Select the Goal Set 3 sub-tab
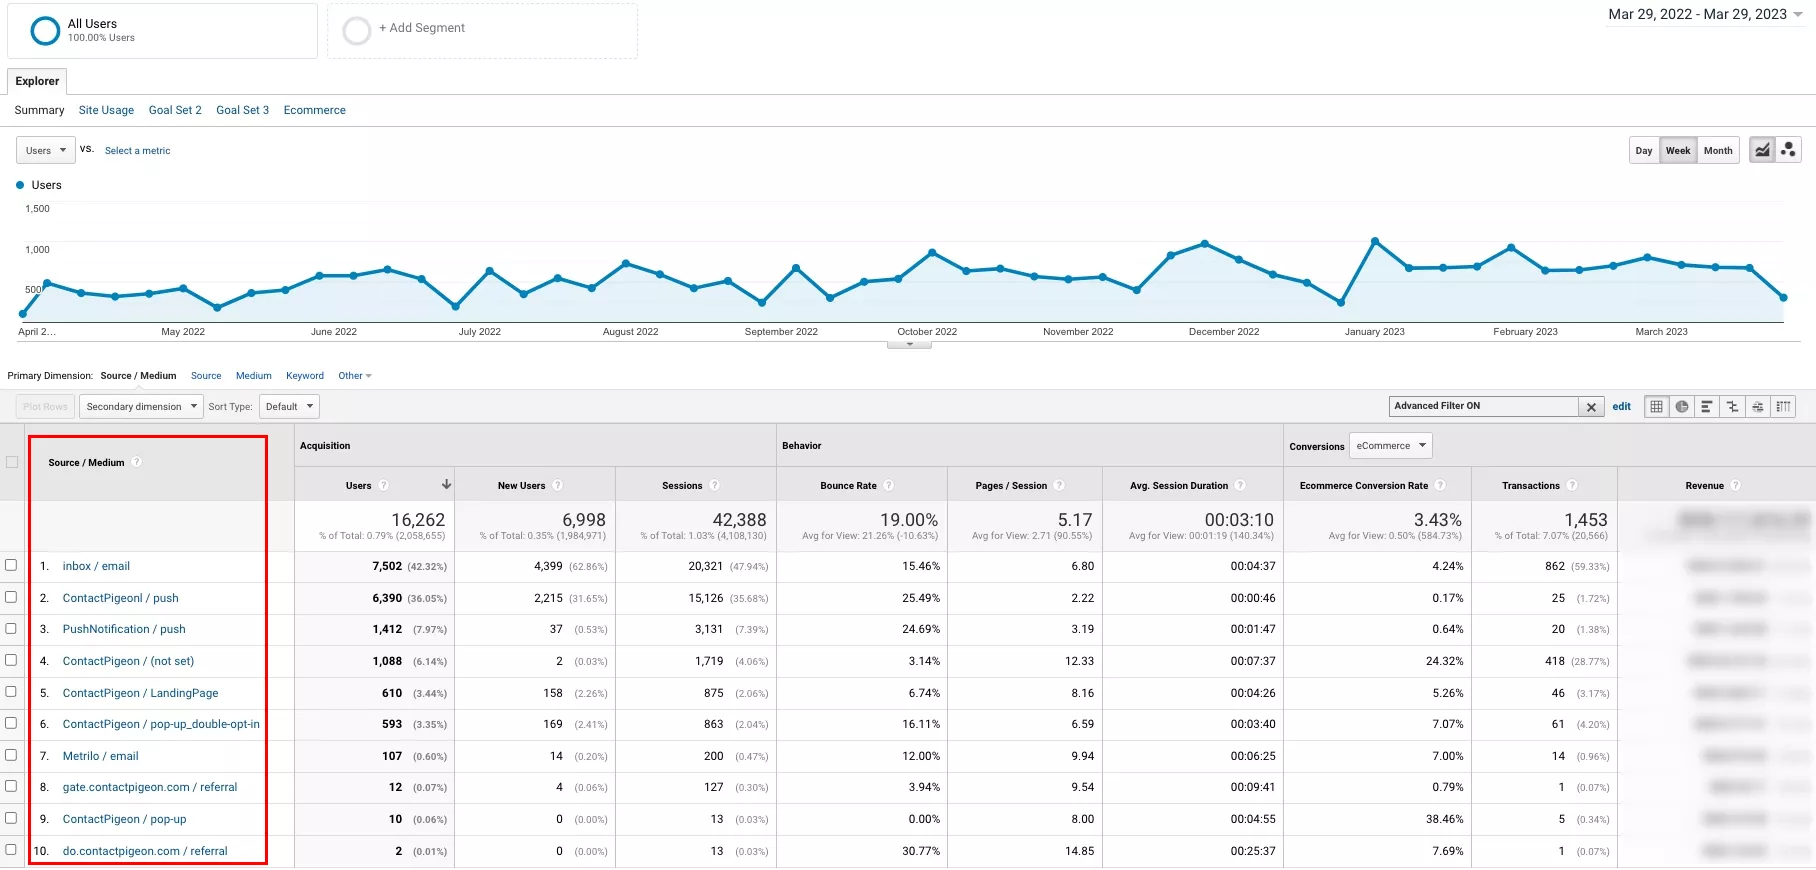The height and width of the screenshot is (870, 1816). click(x=242, y=110)
